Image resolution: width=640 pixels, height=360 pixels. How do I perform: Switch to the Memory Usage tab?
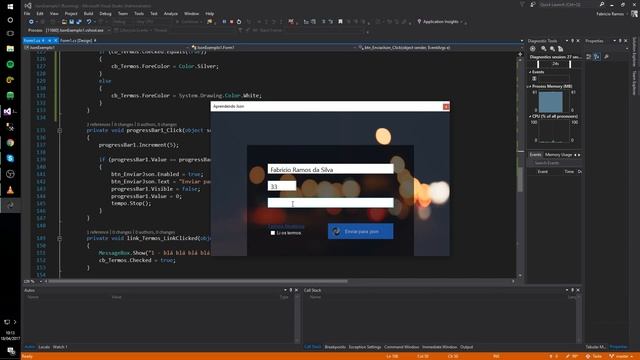(x=558, y=155)
